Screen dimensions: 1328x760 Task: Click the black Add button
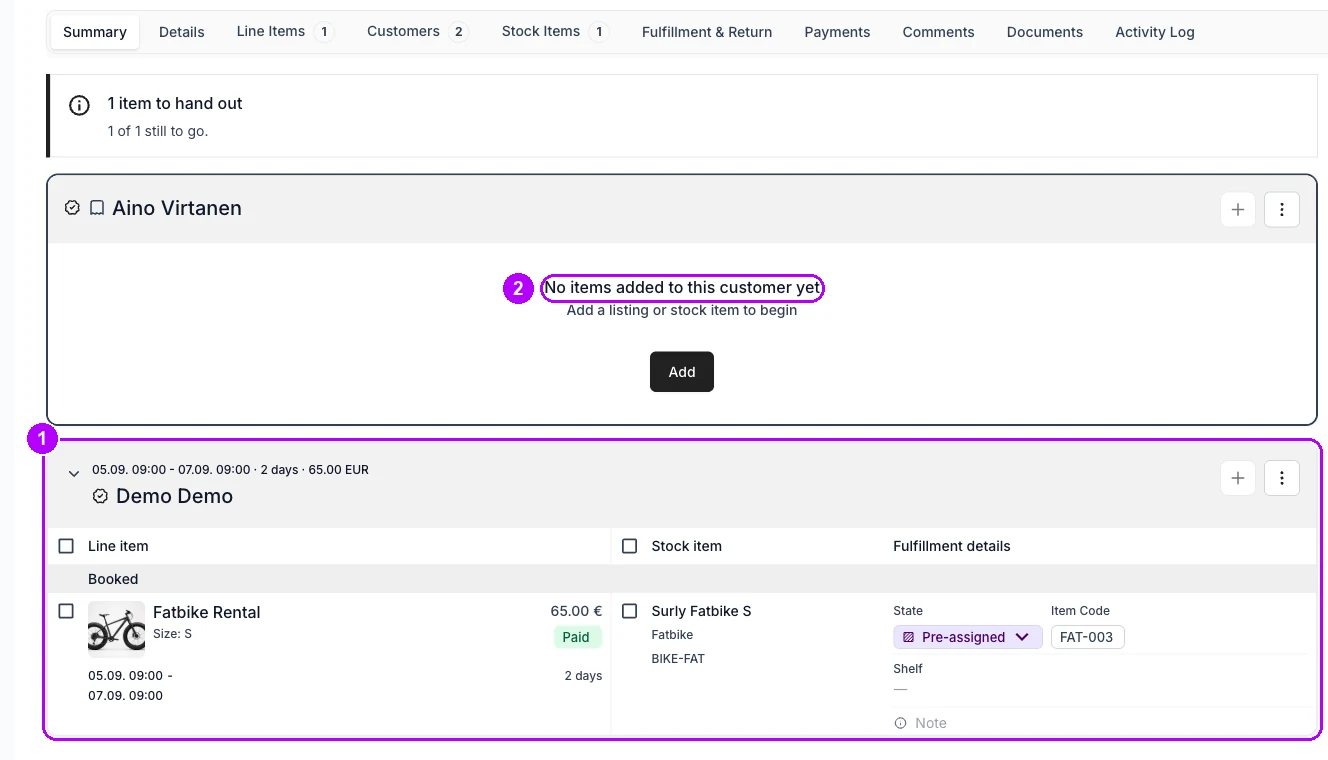coord(682,372)
